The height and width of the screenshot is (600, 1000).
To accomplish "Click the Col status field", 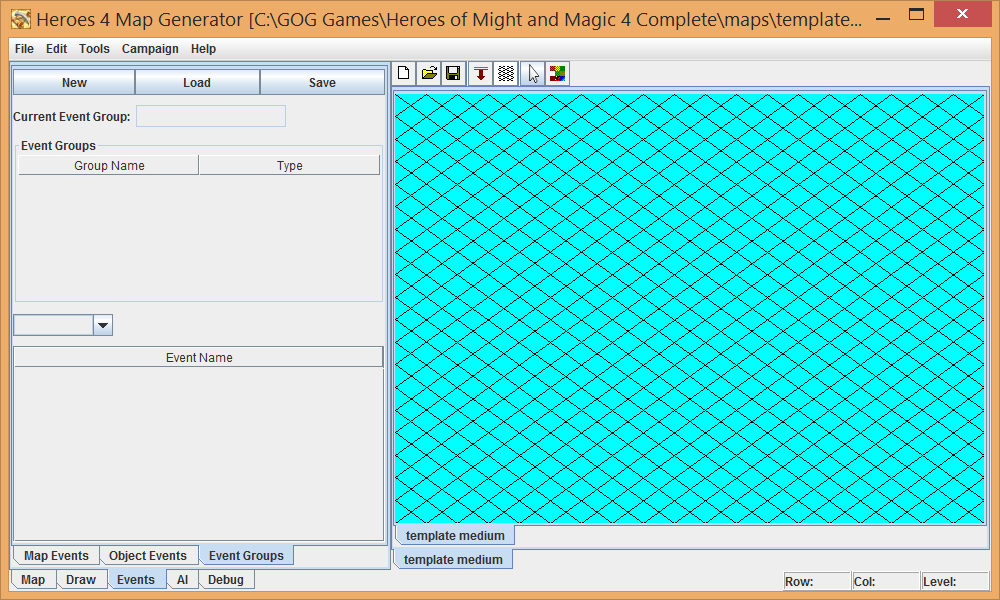I will [x=886, y=582].
